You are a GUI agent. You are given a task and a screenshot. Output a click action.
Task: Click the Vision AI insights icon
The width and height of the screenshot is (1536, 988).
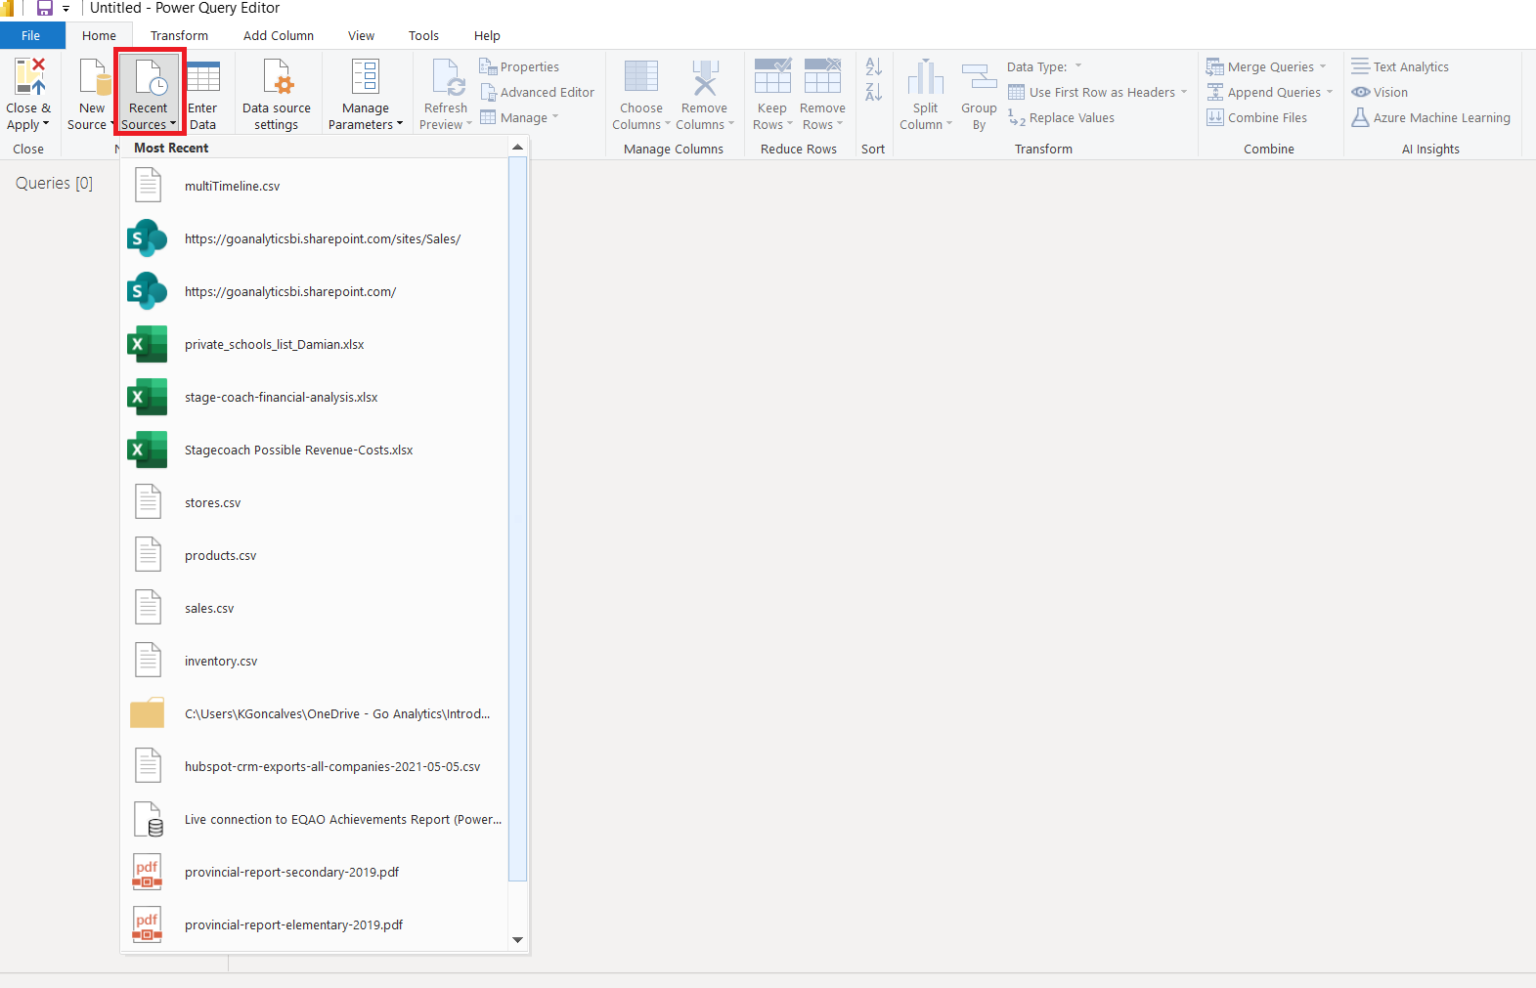pyautogui.click(x=1360, y=92)
